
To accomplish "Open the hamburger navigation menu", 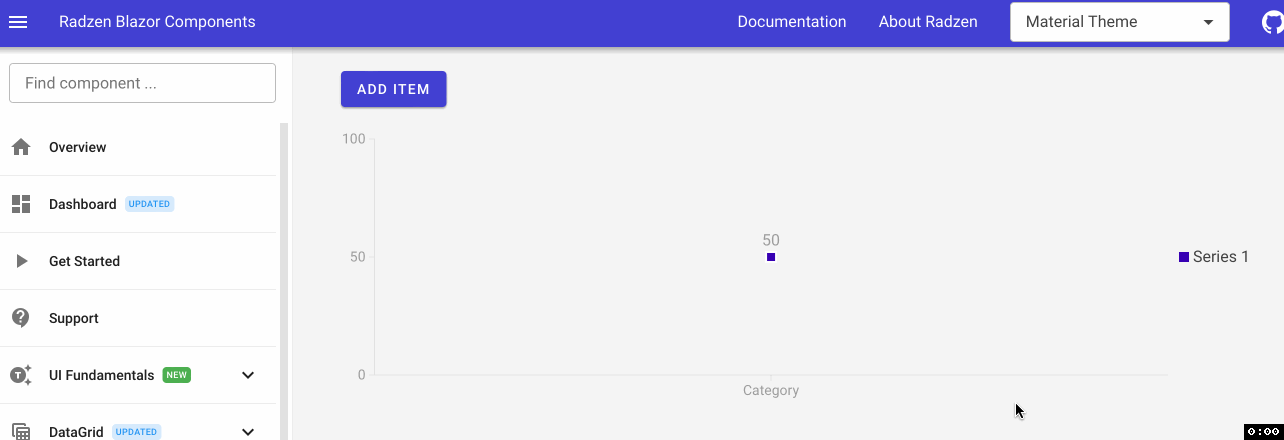I will 18,22.
